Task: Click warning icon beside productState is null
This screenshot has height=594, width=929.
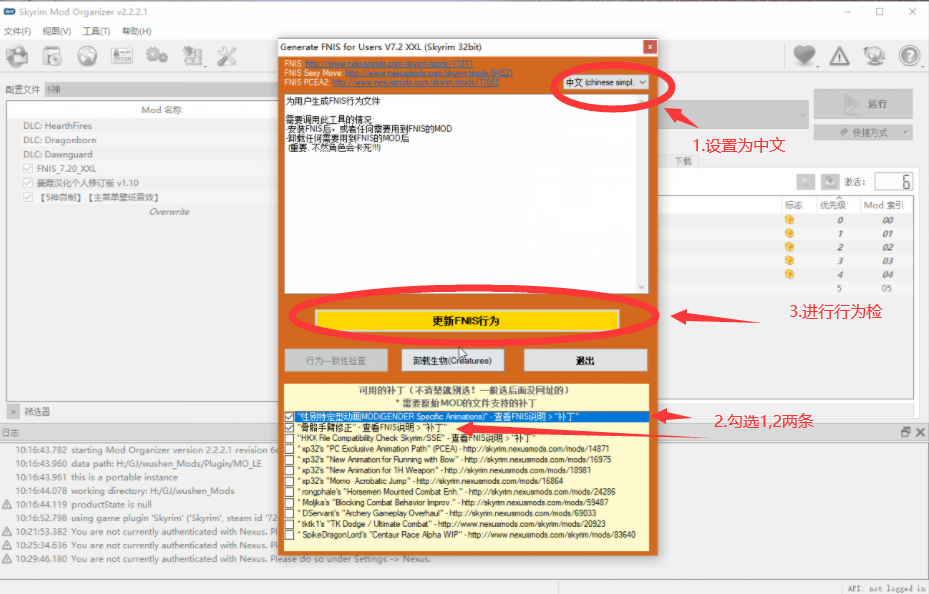Action: pos(7,505)
